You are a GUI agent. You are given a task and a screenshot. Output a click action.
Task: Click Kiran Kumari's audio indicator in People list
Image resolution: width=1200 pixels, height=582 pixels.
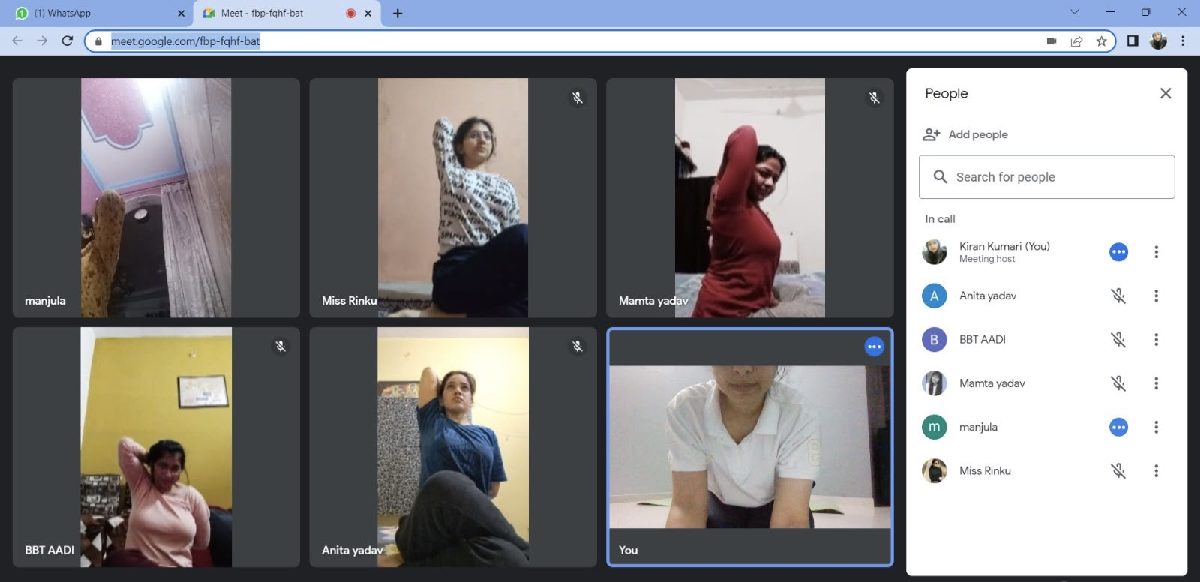1118,252
